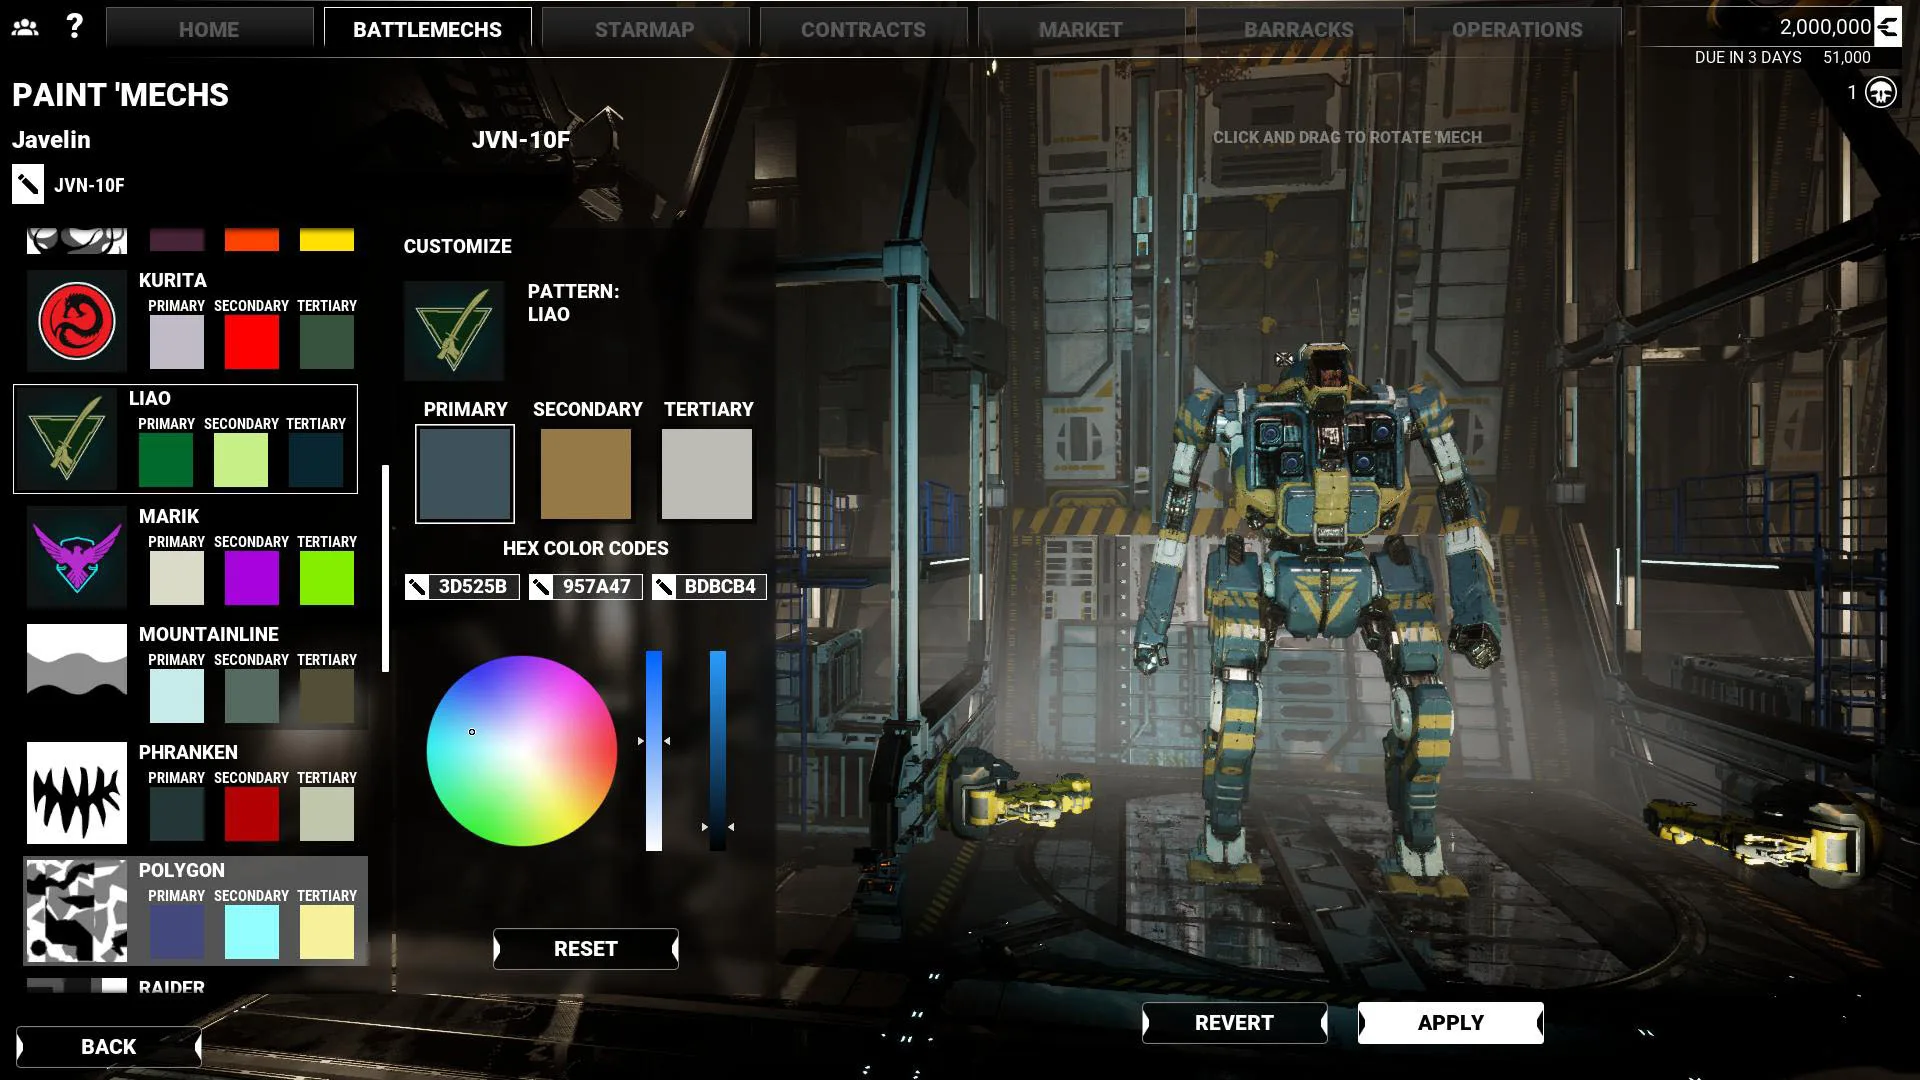
Task: Click the BACK button
Action: (109, 1047)
